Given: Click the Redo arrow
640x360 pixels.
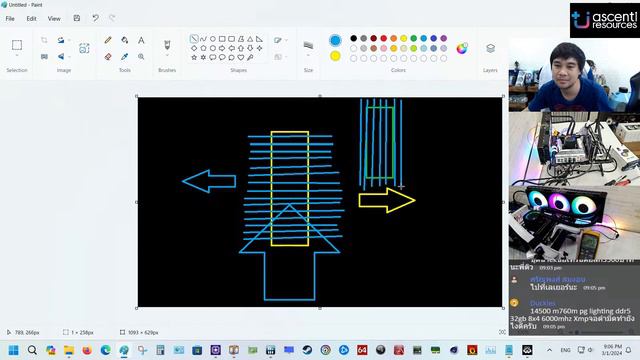Looking at the screenshot, I should 112,18.
